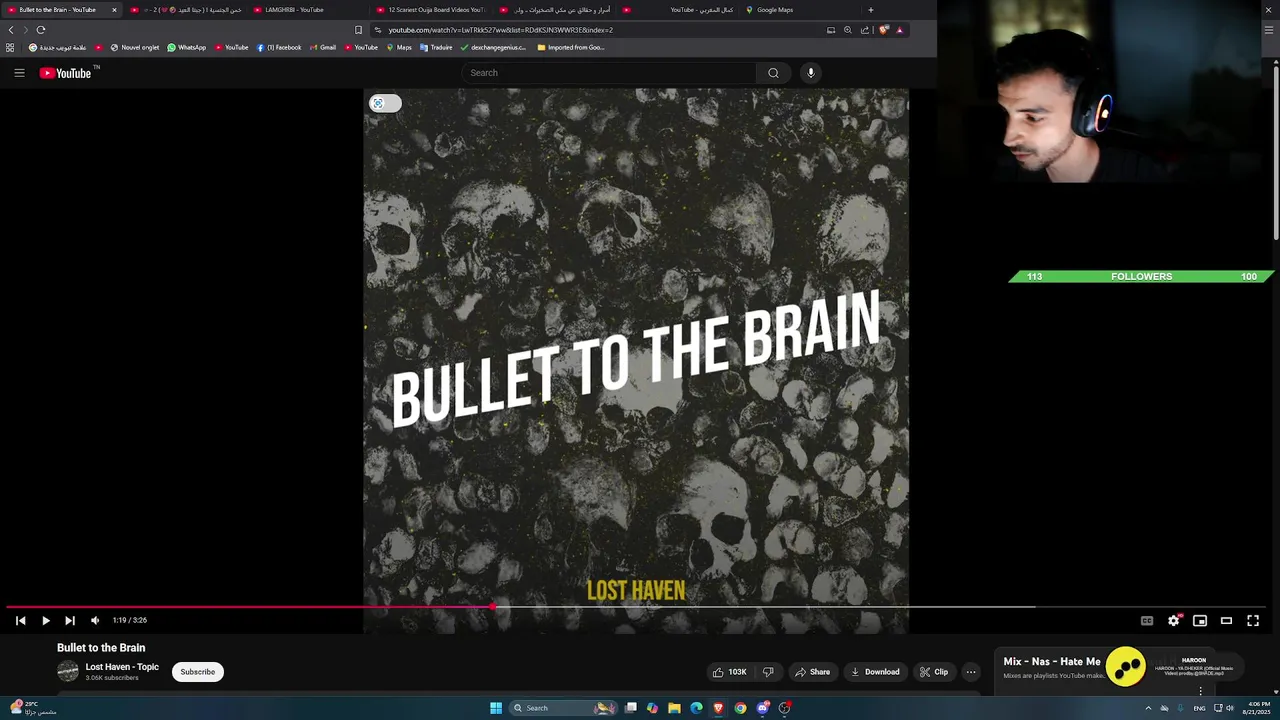Image resolution: width=1280 pixels, height=720 pixels.
Task: Create a Clip of the video
Action: [934, 672]
